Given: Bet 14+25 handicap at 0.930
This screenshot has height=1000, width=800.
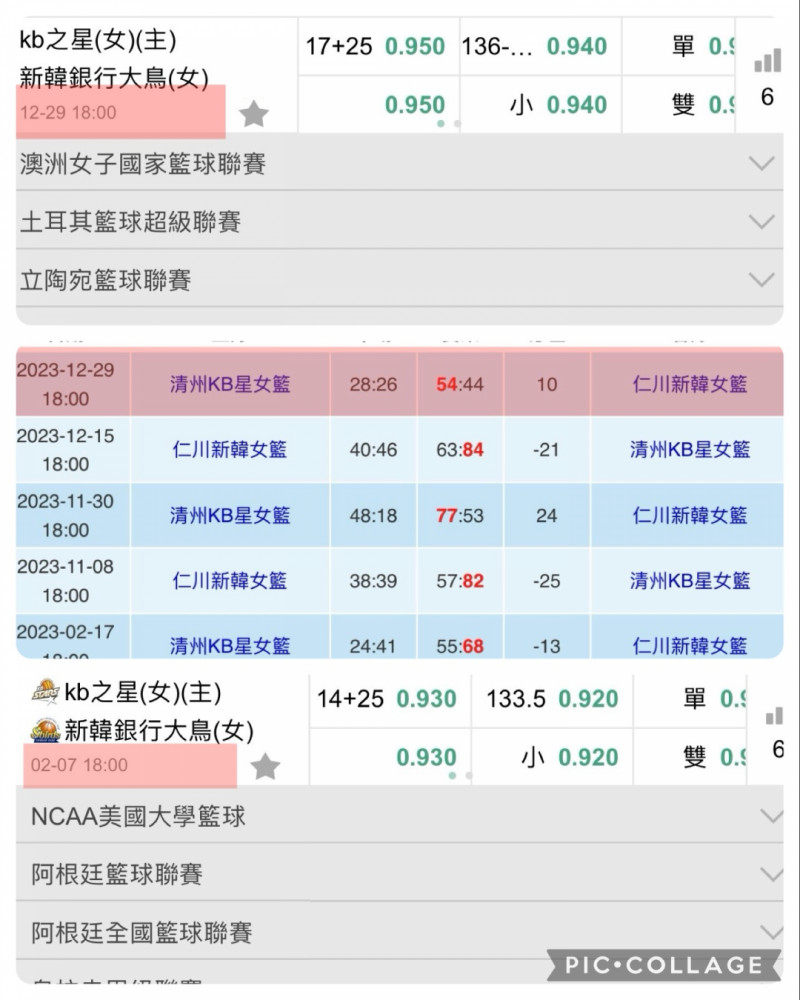Looking at the screenshot, I should 390,699.
